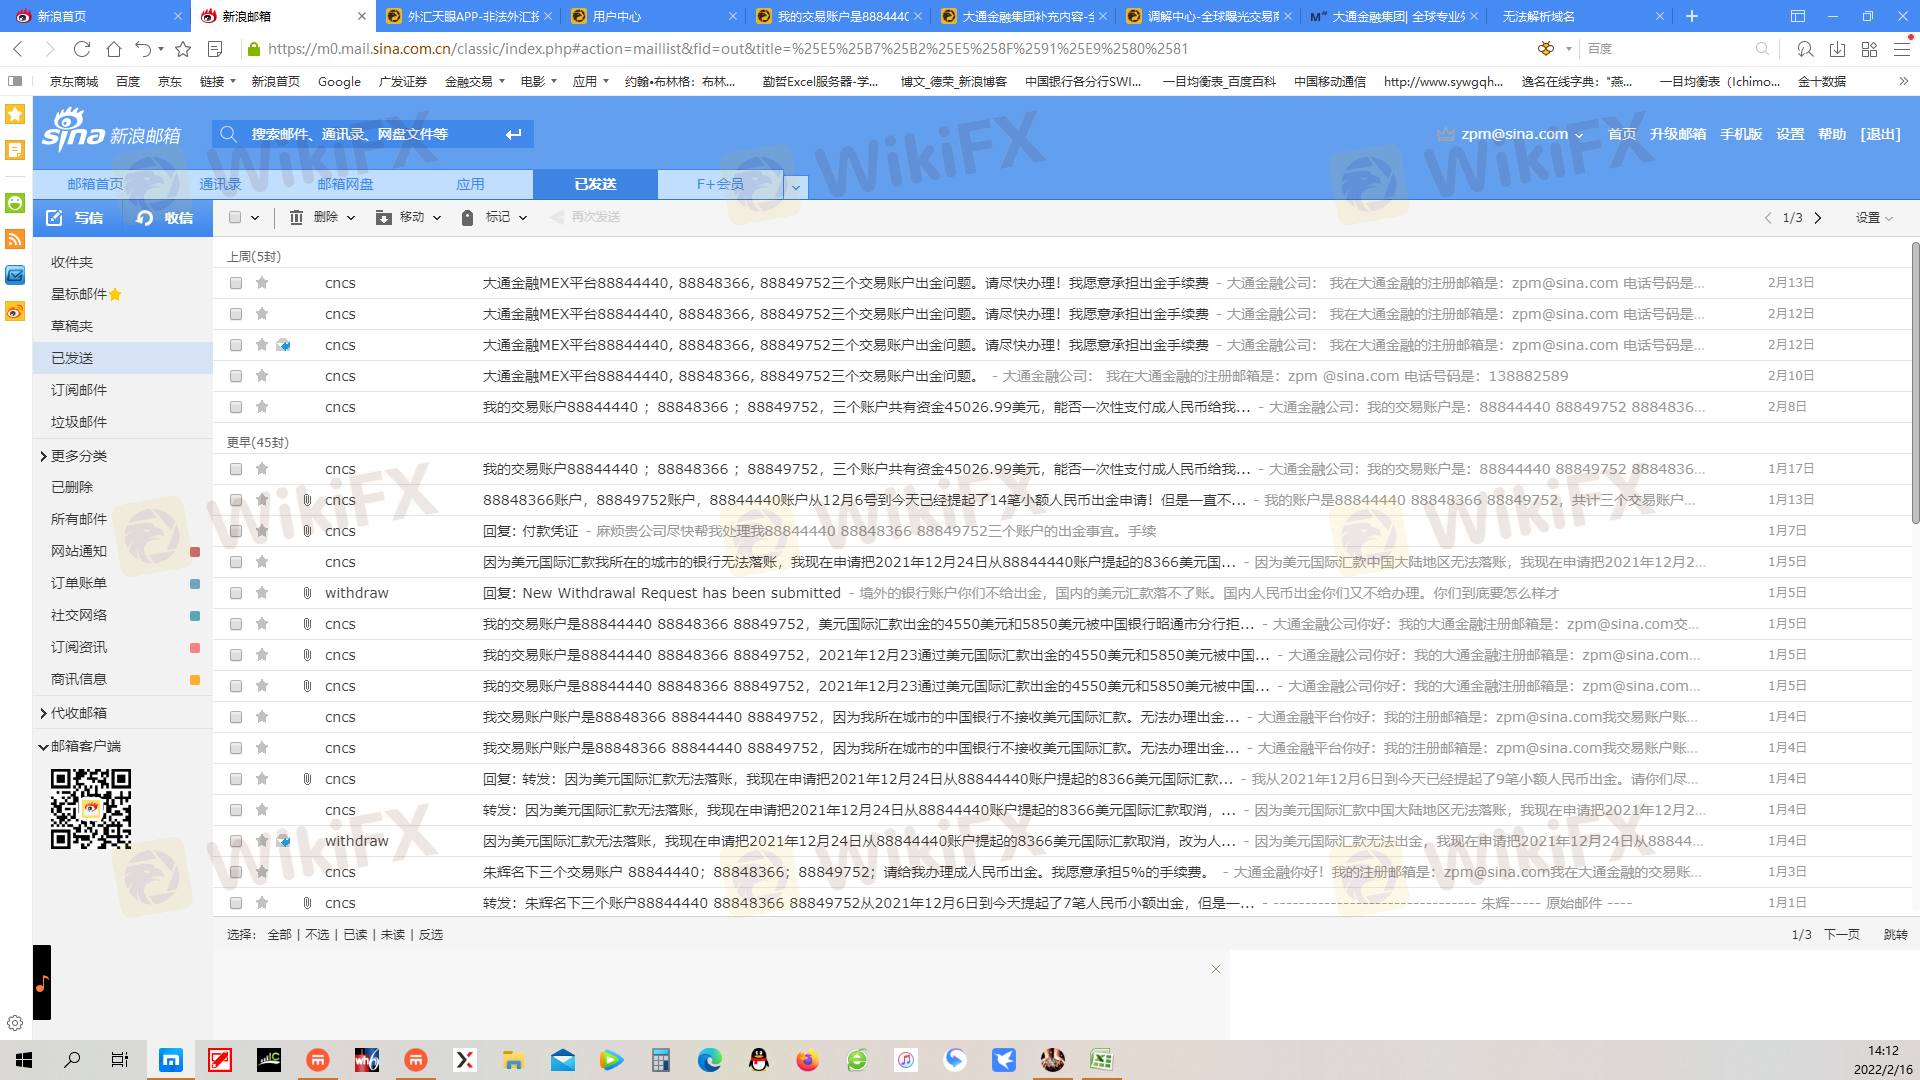Image resolution: width=1920 pixels, height=1080 pixels.
Task: Open the tab overflow dropdown after F+会员
Action: (796, 187)
